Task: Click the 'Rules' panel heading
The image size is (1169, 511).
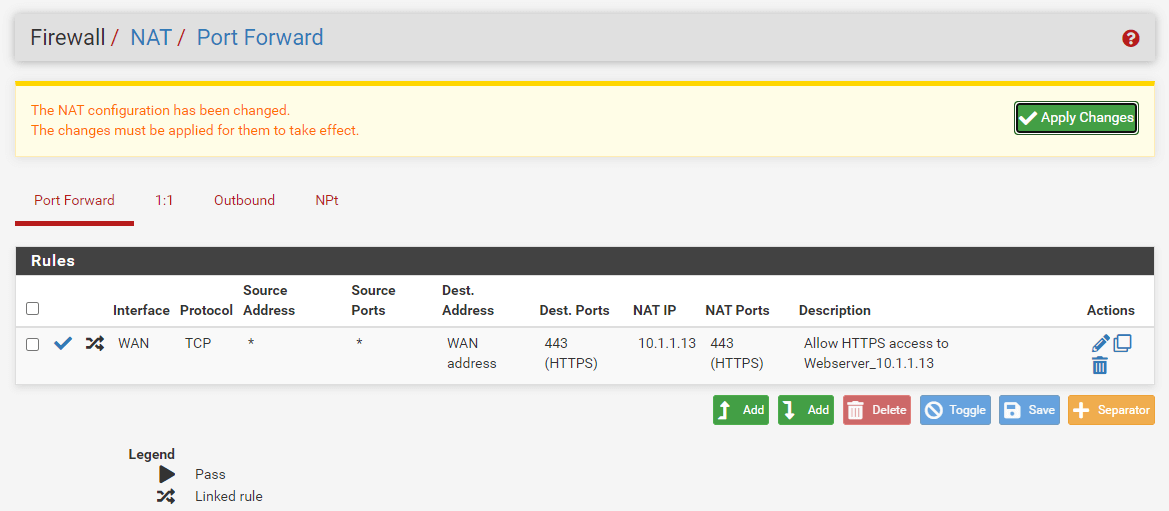Action: [x=53, y=261]
